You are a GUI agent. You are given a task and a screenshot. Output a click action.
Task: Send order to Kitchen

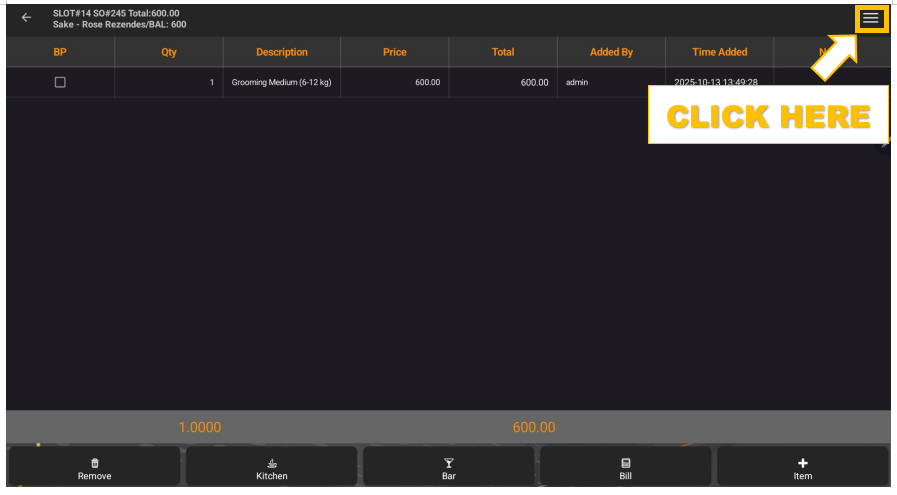click(271, 468)
